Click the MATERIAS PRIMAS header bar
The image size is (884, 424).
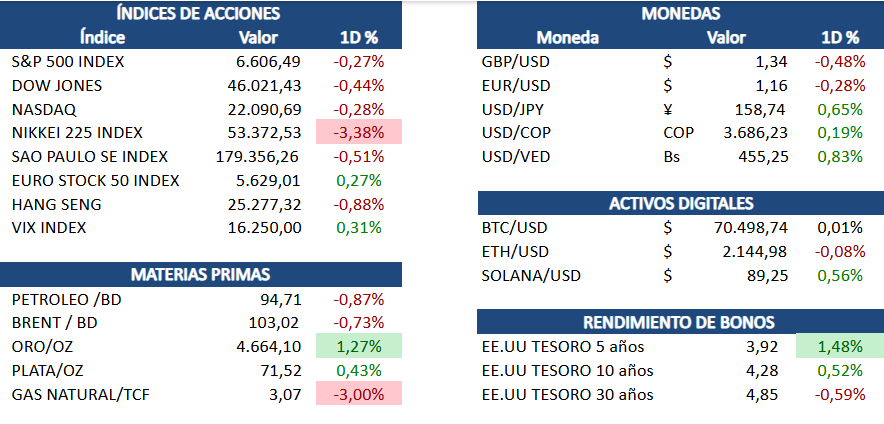[198, 274]
